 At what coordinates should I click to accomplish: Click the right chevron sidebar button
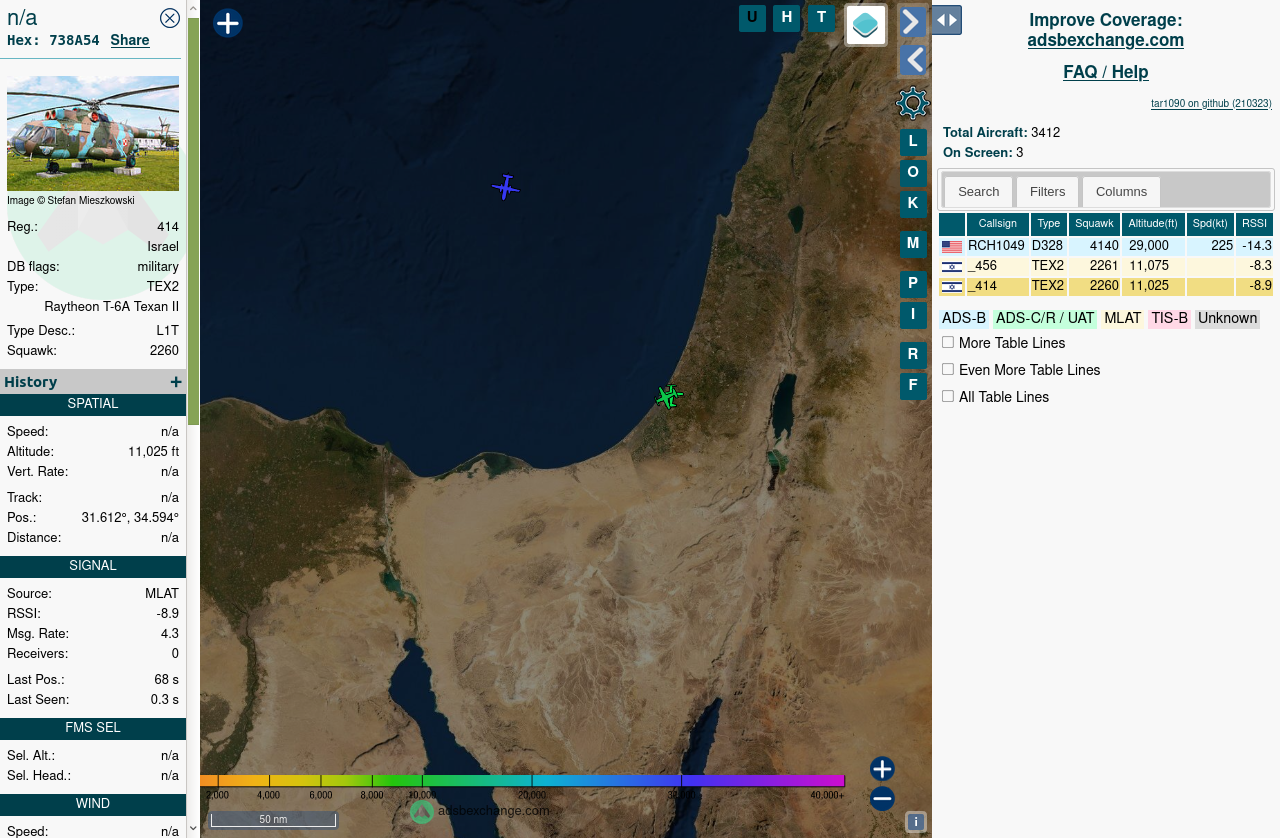coord(912,21)
